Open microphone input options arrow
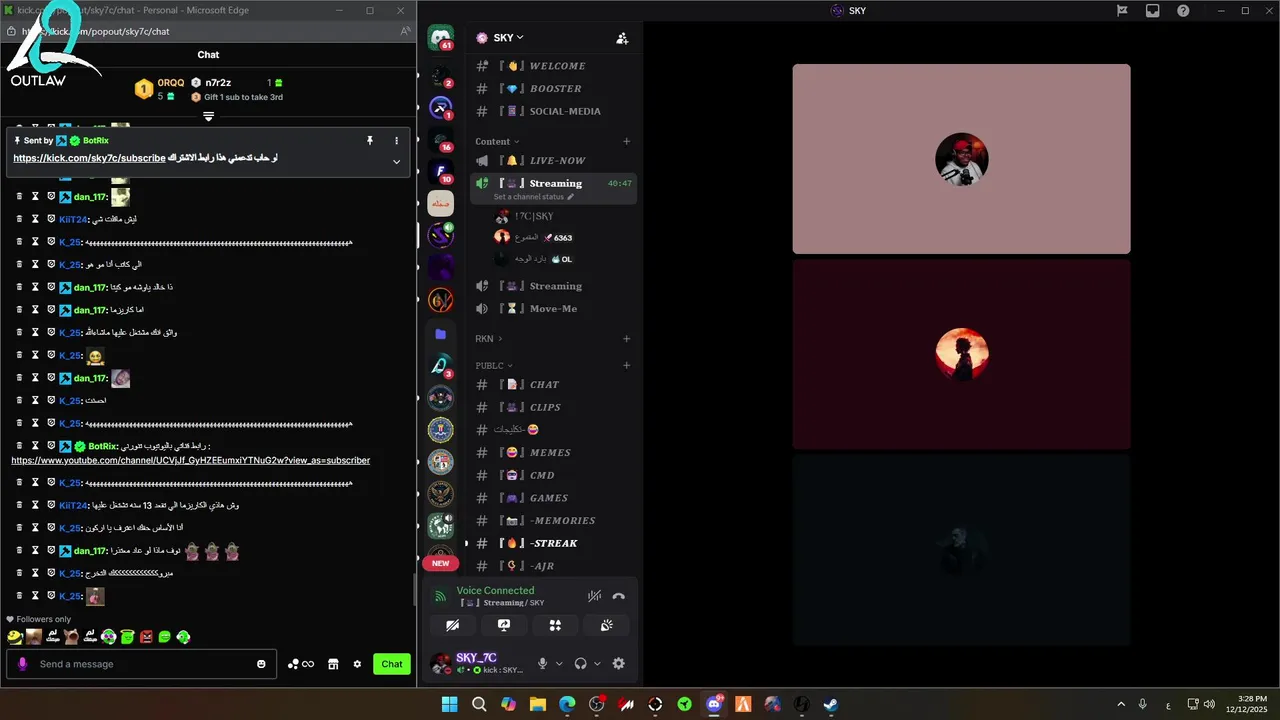 (x=559, y=664)
